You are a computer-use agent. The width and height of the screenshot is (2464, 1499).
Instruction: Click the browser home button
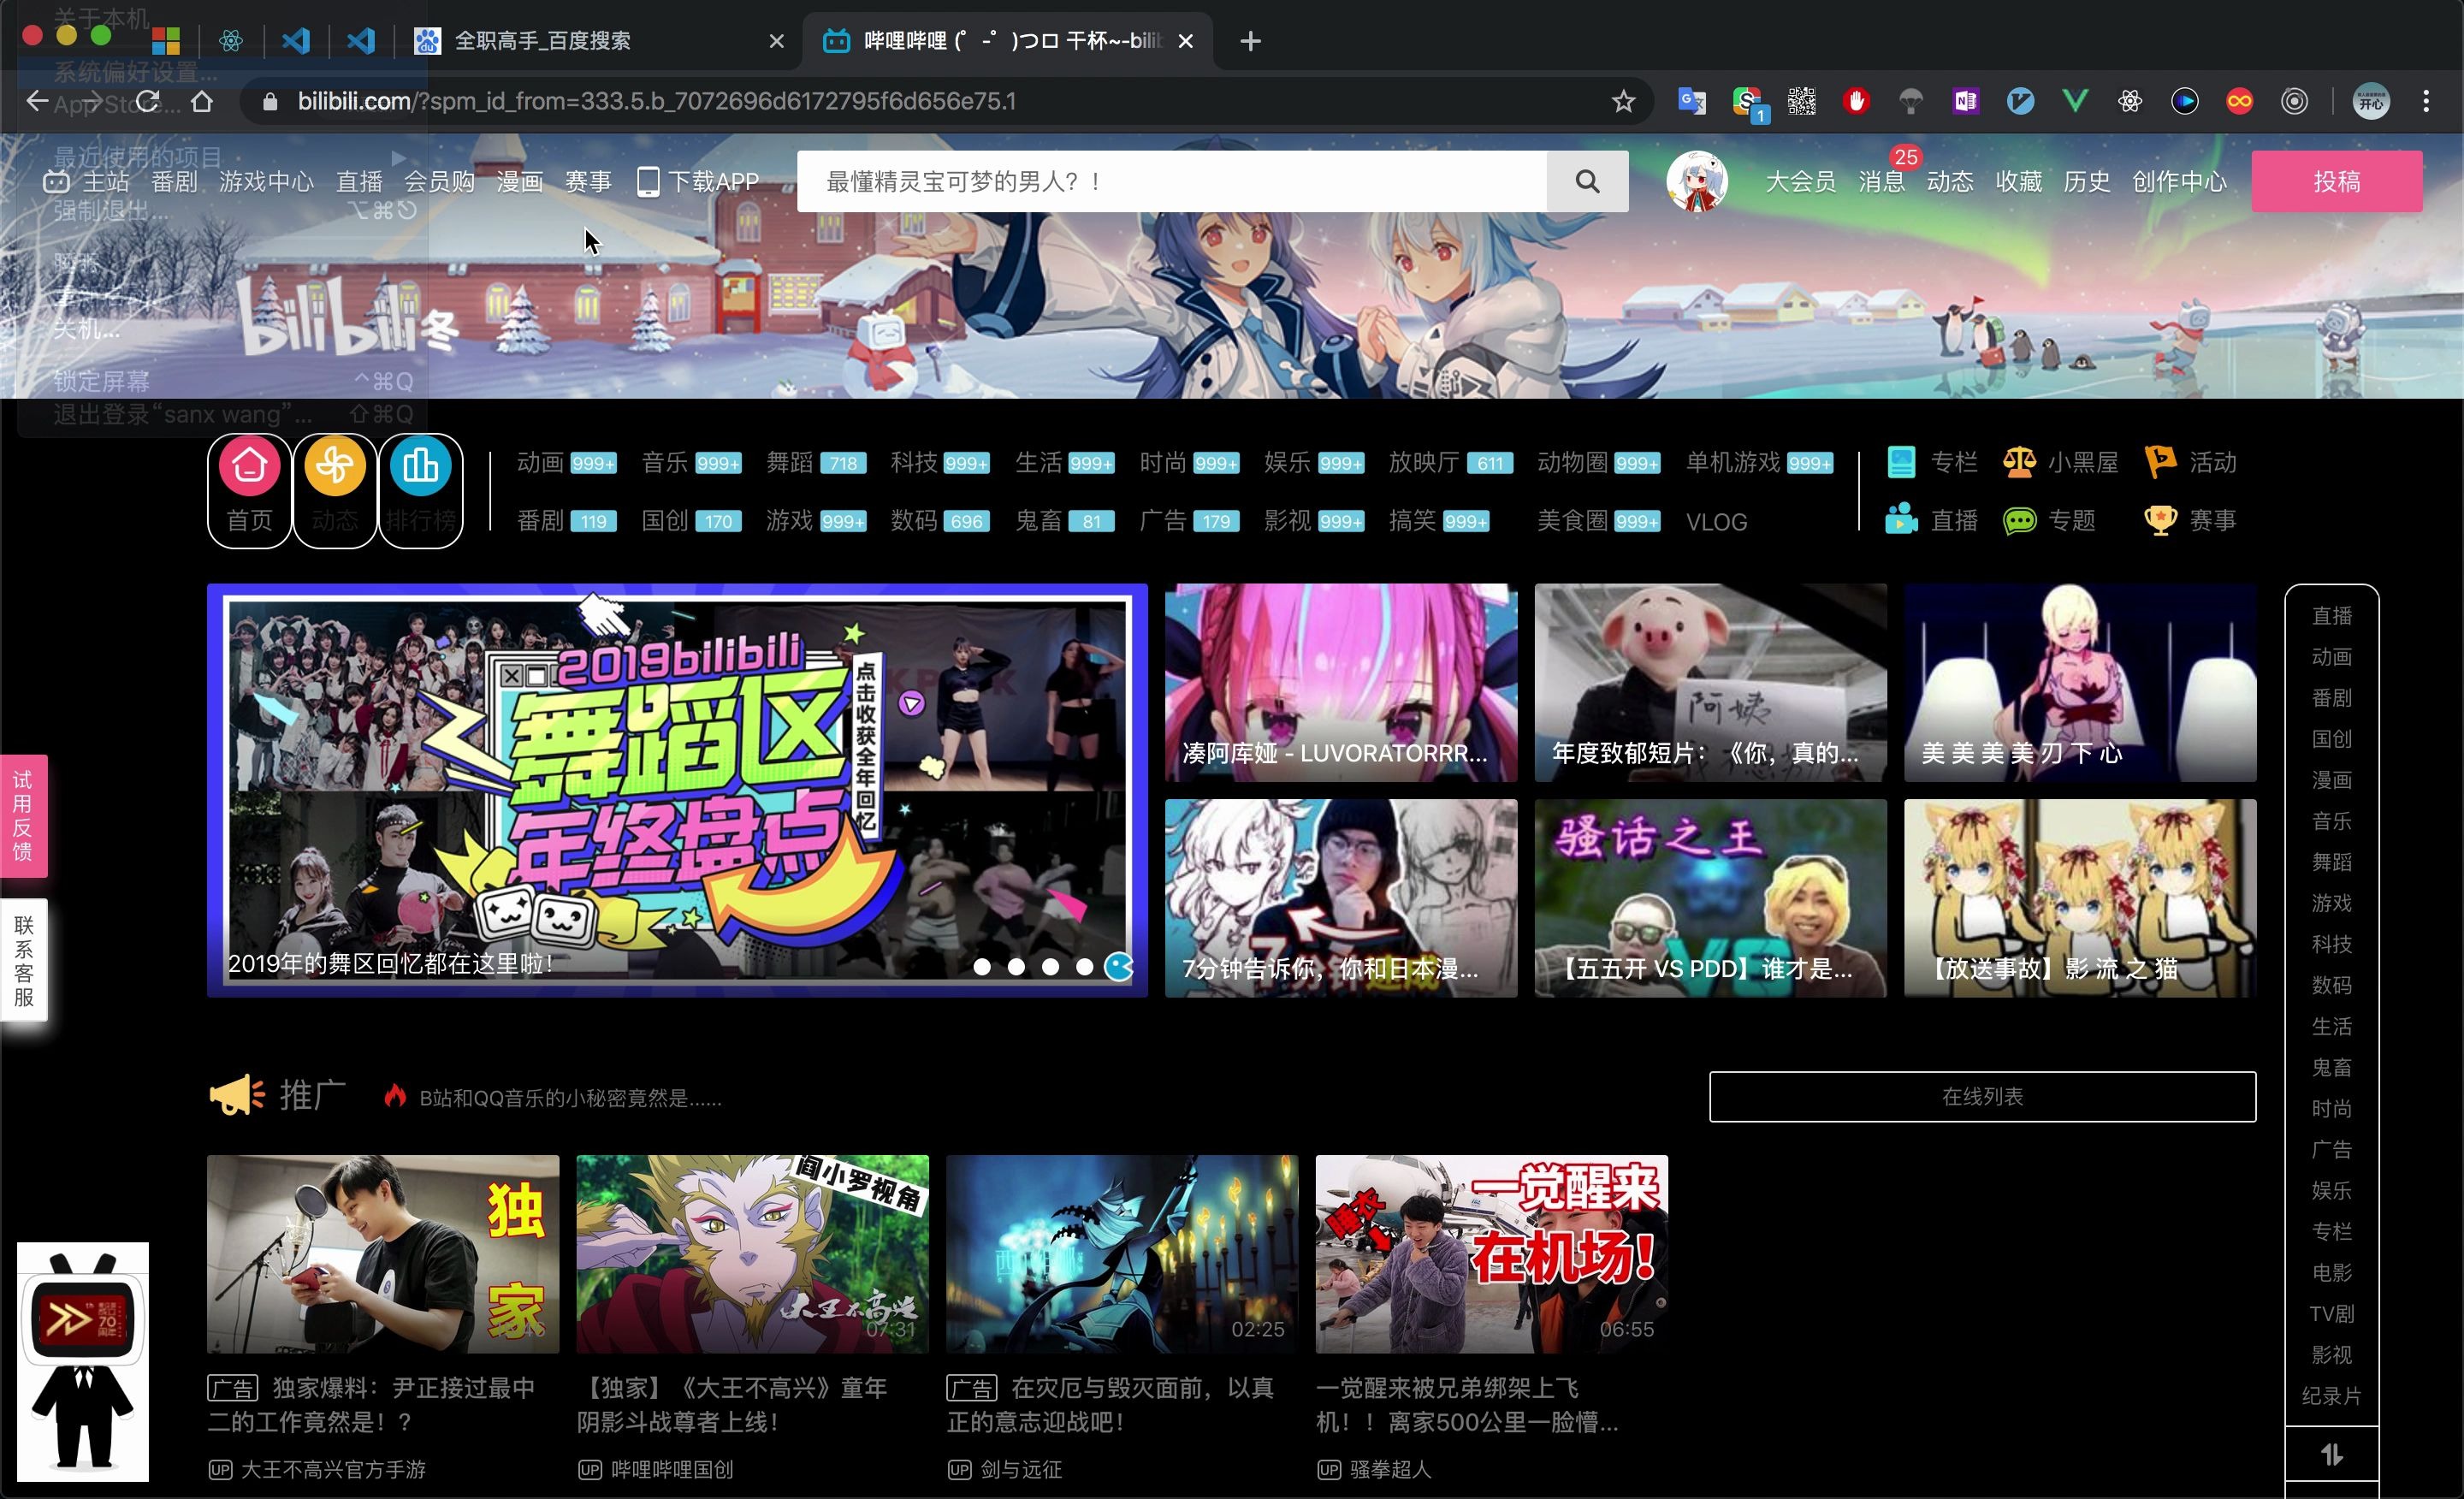click(x=202, y=101)
